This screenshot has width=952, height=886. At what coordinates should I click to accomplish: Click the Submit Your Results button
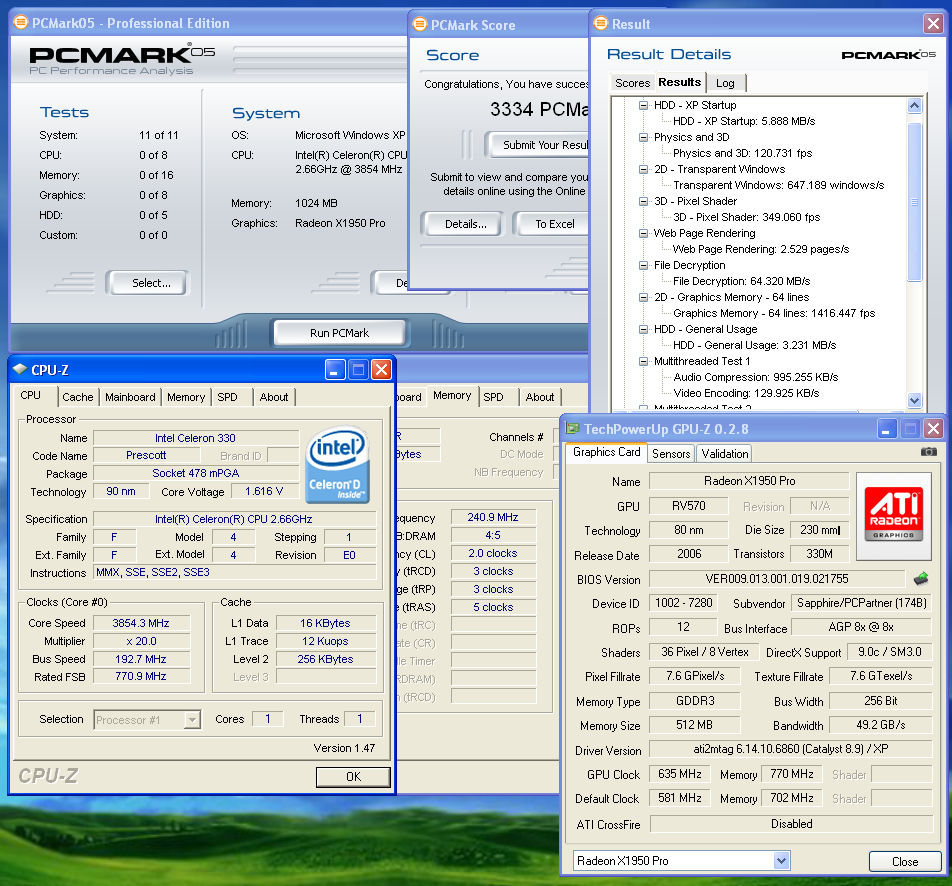(538, 145)
